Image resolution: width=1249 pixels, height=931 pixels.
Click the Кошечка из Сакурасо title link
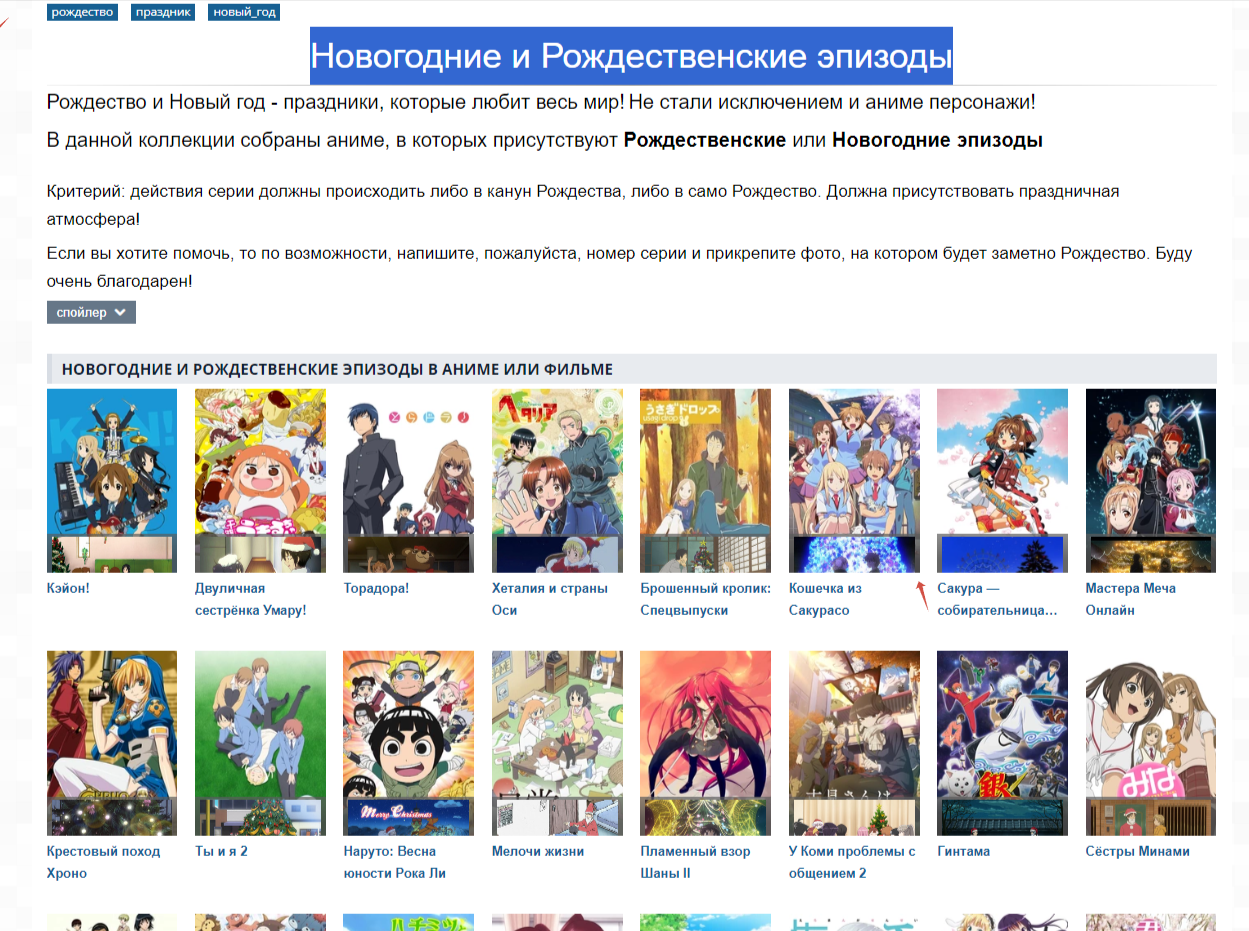click(825, 599)
